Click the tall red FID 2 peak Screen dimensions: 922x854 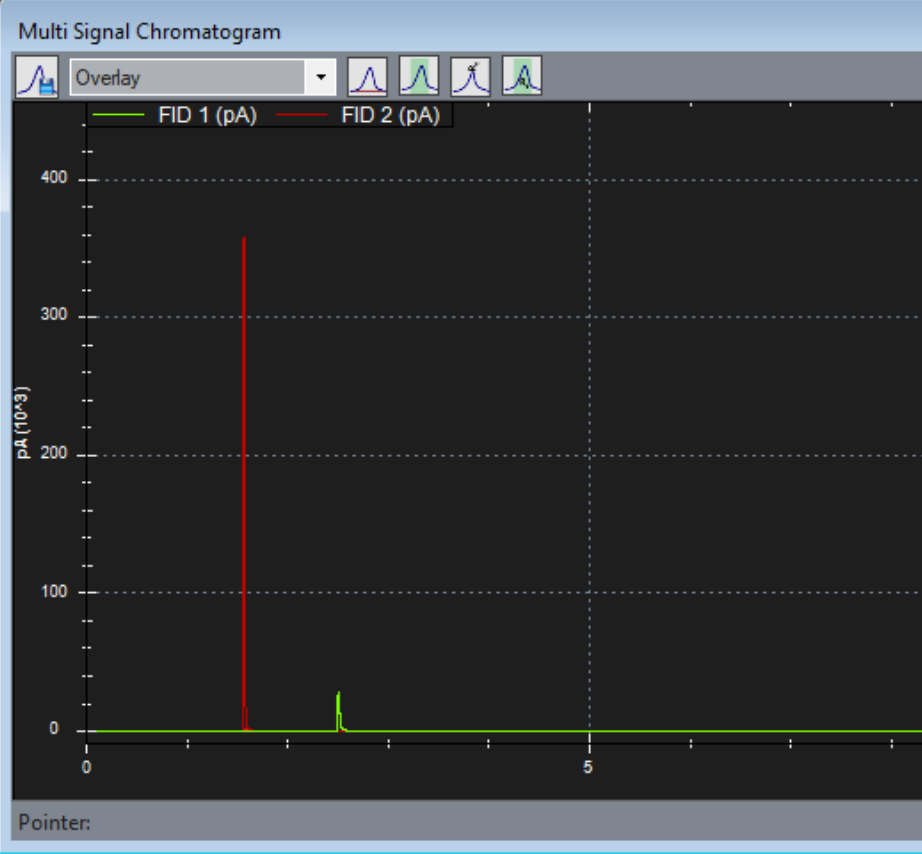pyautogui.click(x=244, y=482)
